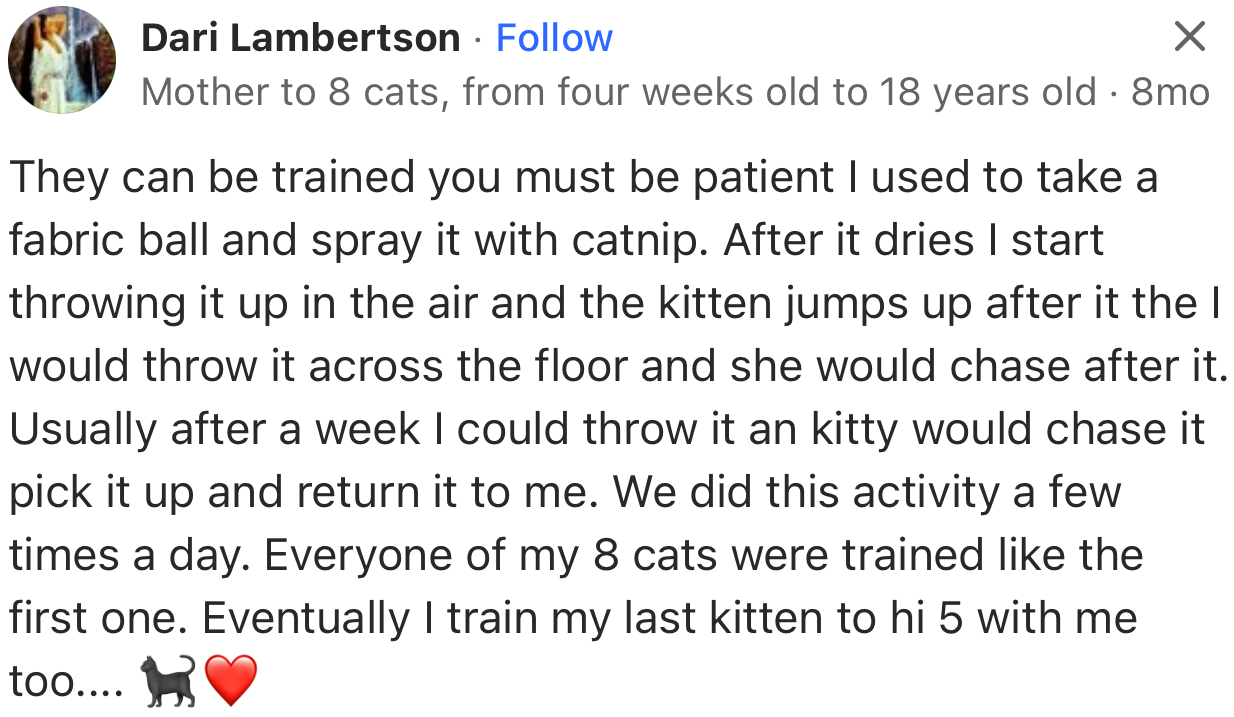Image resolution: width=1234 pixels, height=717 pixels.
Task: Open Dari Lambertson's profile picture
Action: (61, 59)
